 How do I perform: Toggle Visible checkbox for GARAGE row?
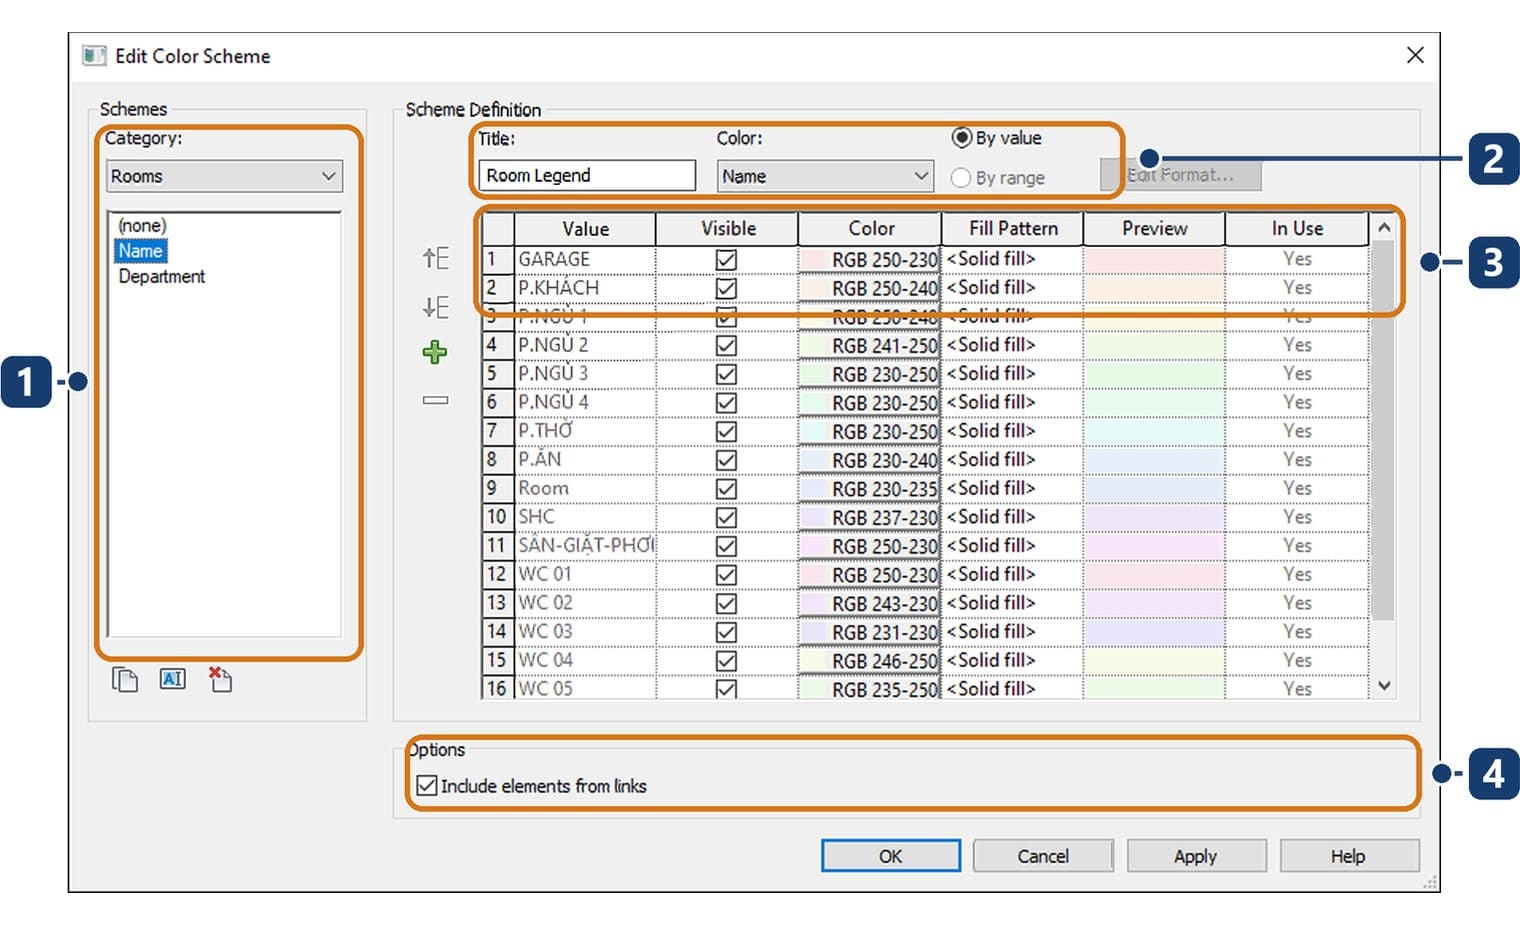[x=727, y=260]
